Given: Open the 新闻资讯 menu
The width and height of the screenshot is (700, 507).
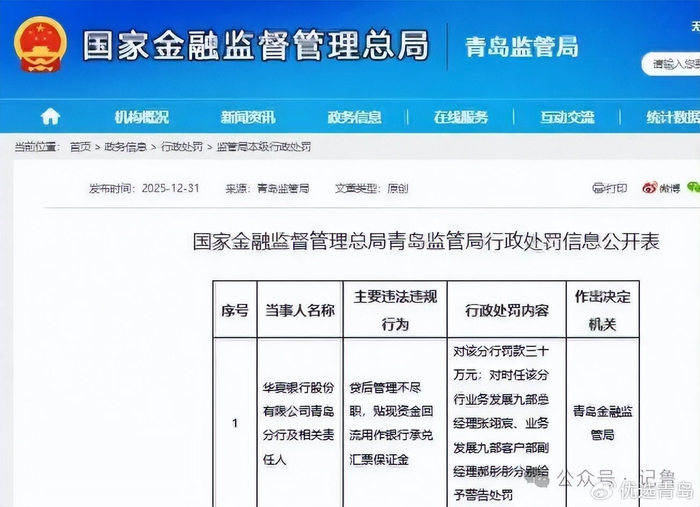Looking at the screenshot, I should pos(248,117).
